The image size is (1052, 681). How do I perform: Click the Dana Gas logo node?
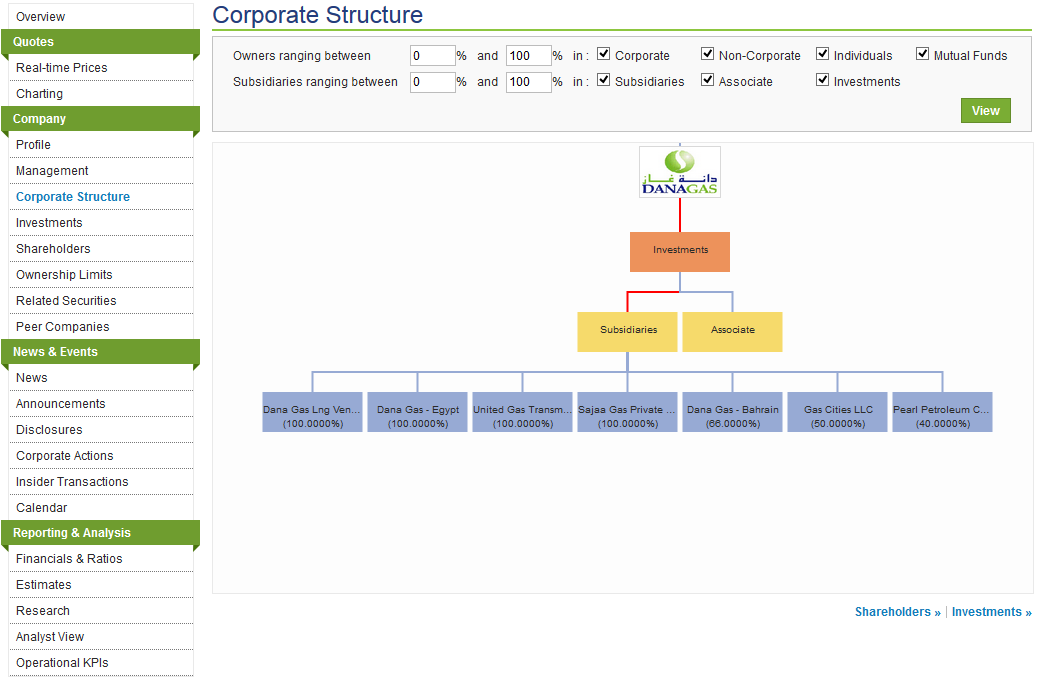(x=680, y=172)
